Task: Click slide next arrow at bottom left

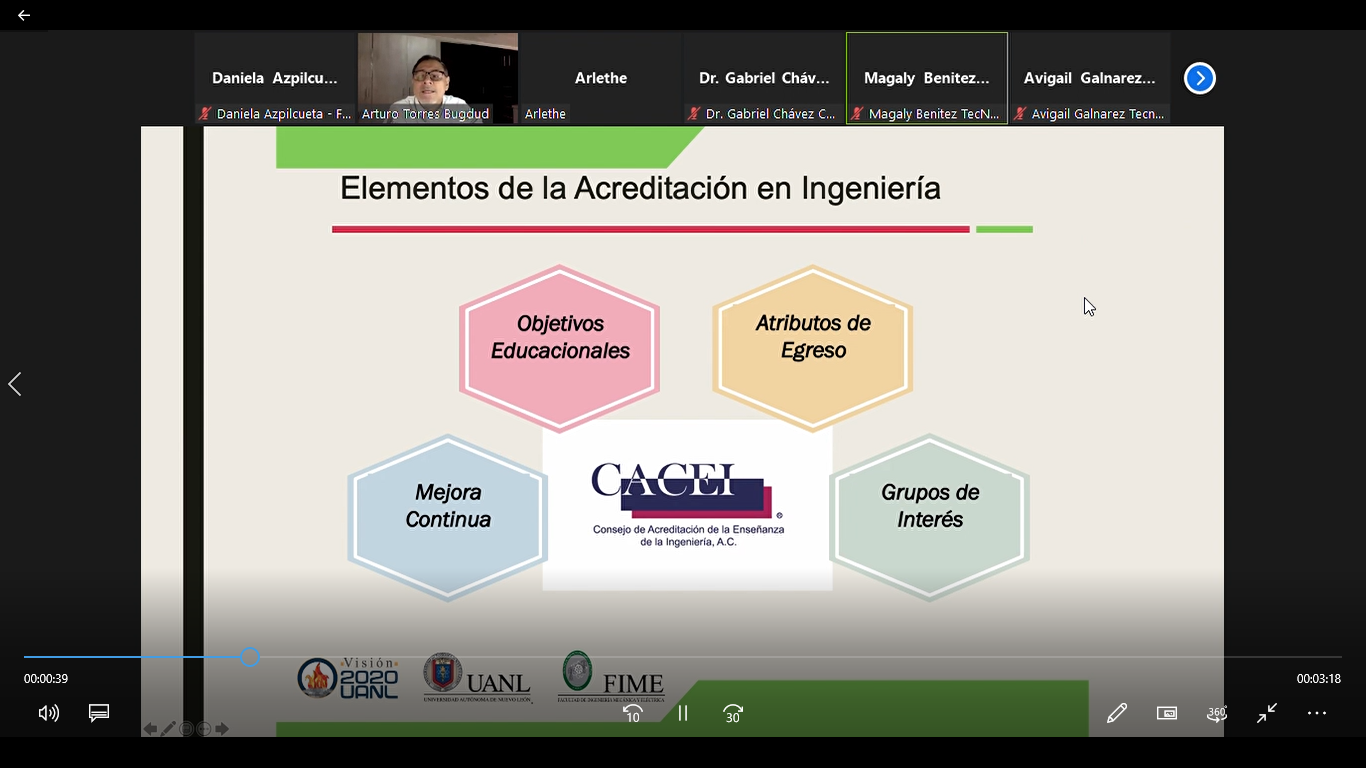Action: pyautogui.click(x=222, y=729)
